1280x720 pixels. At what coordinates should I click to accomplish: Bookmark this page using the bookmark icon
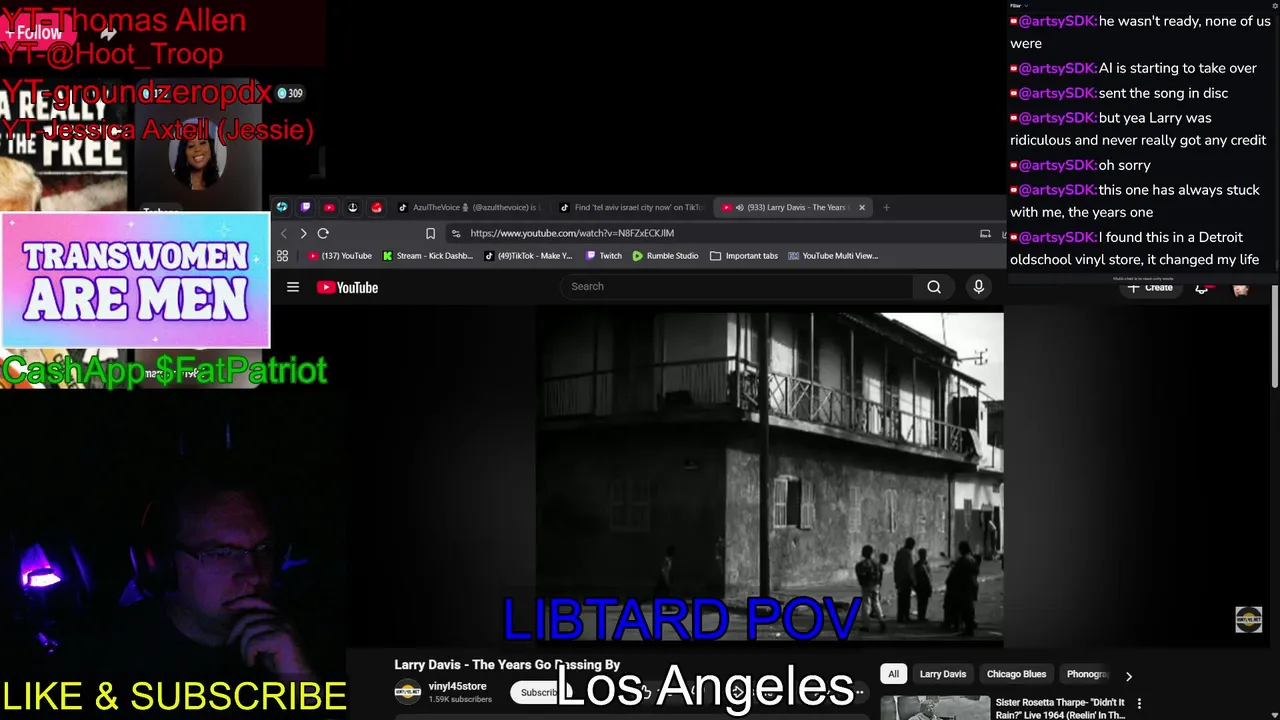pos(430,233)
